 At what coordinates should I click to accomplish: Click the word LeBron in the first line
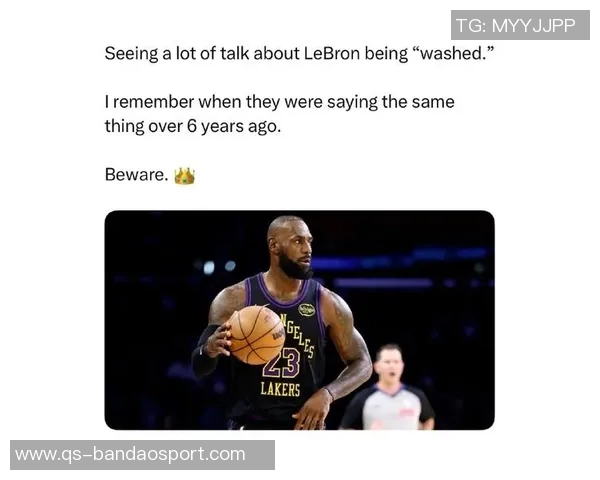click(332, 53)
